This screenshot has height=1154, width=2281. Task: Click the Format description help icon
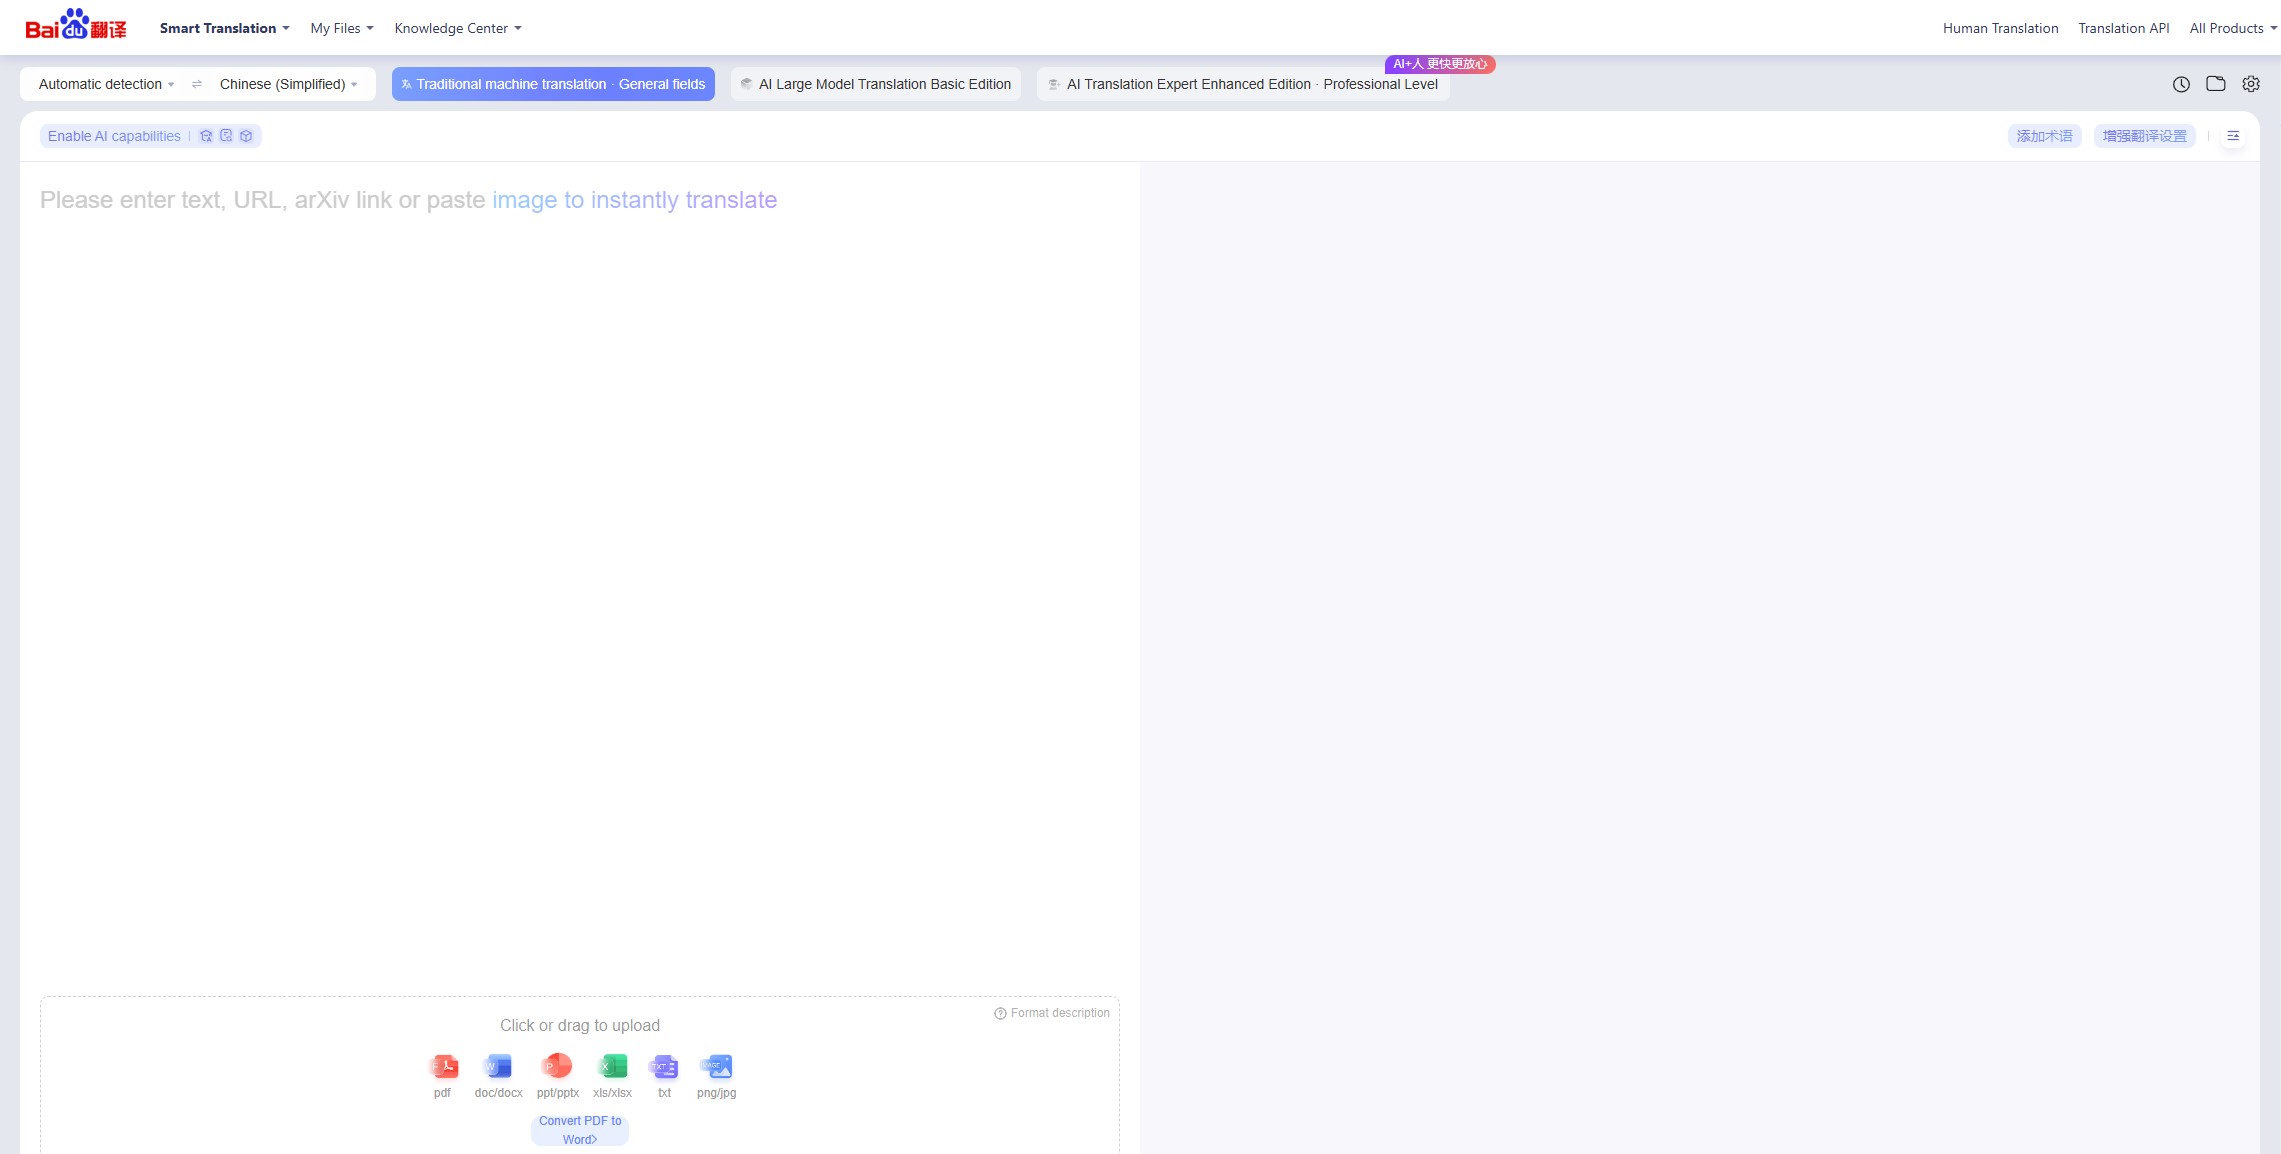pyautogui.click(x=1000, y=1013)
